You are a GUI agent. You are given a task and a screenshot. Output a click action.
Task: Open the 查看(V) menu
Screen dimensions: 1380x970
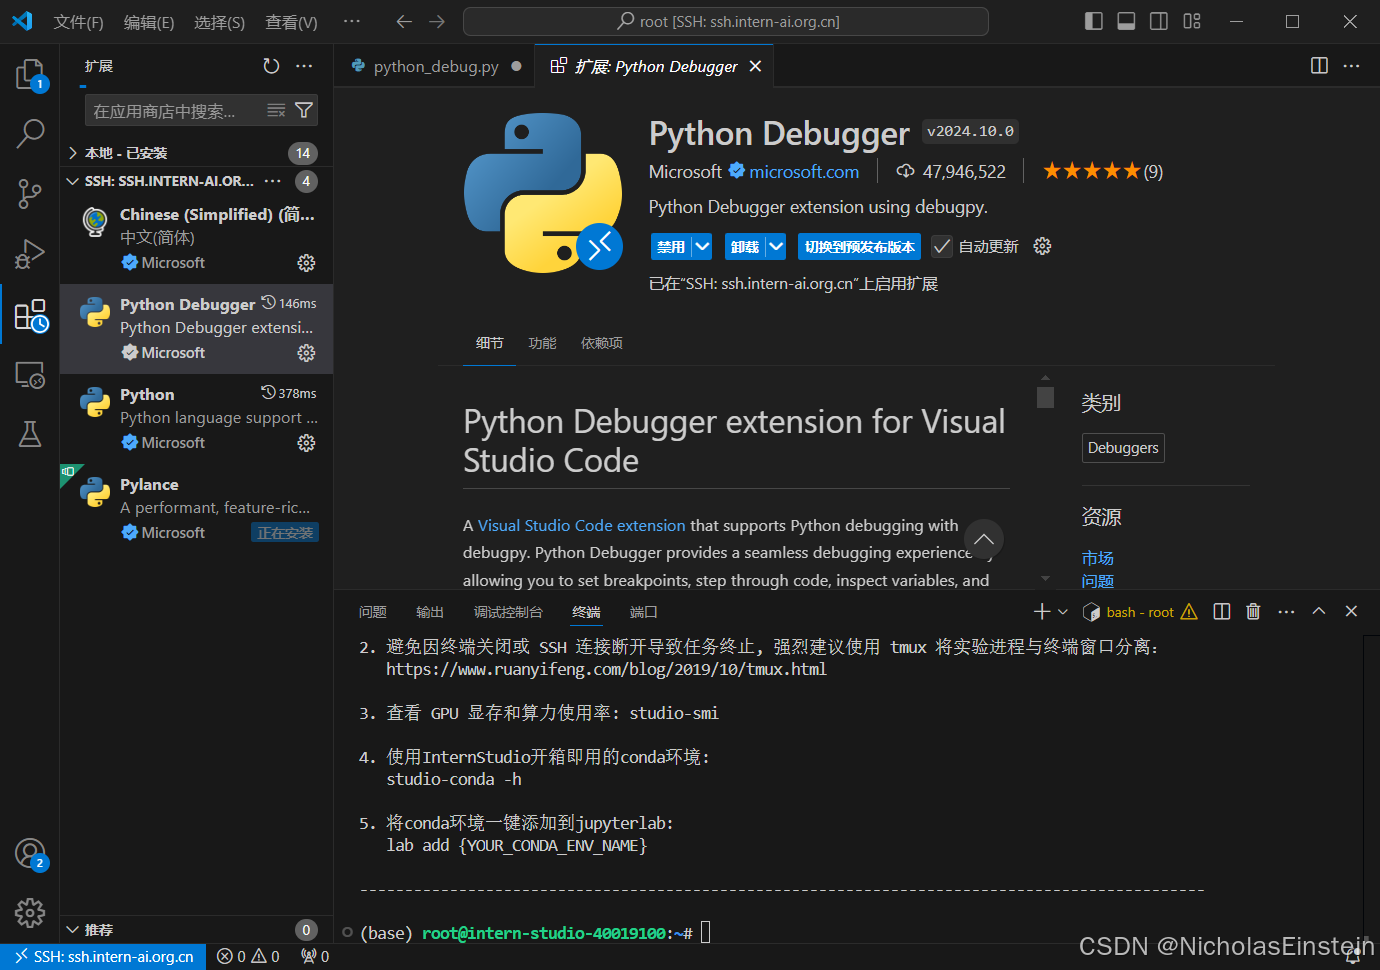coord(290,22)
